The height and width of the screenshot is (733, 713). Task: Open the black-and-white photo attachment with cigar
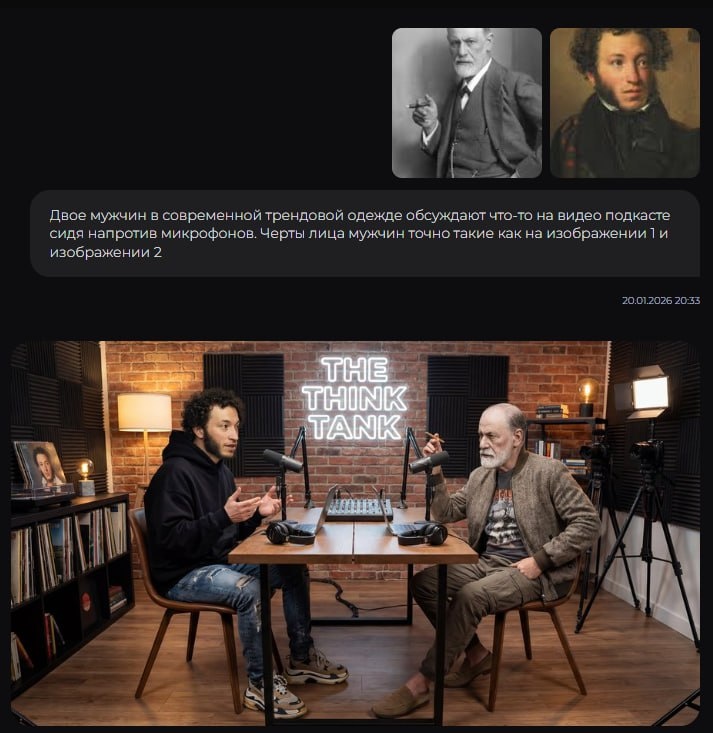pyautogui.click(x=467, y=103)
